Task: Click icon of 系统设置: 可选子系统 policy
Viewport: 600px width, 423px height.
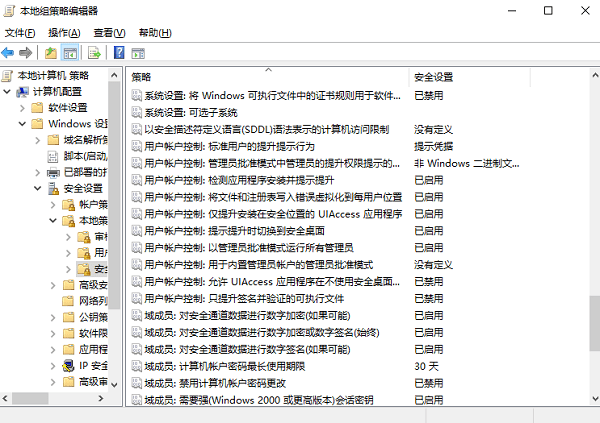Action: tap(137, 112)
